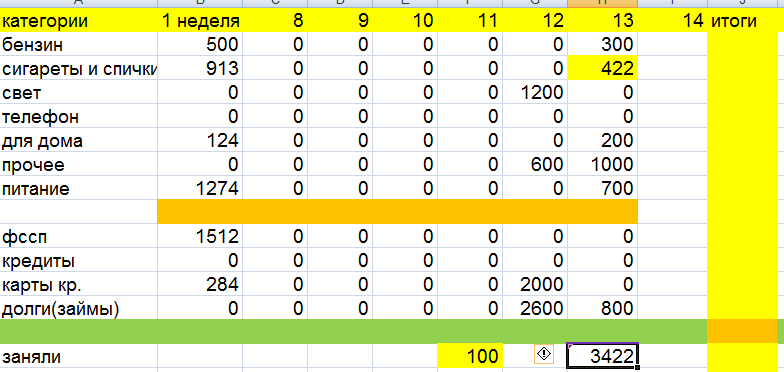Select header cell with day 10

point(405,20)
